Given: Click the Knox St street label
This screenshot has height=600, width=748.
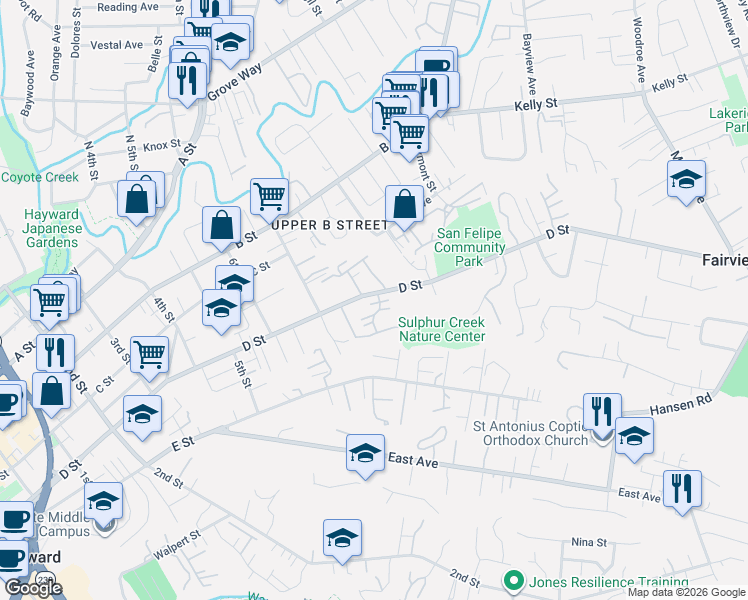Looking at the screenshot, I should point(162,145).
